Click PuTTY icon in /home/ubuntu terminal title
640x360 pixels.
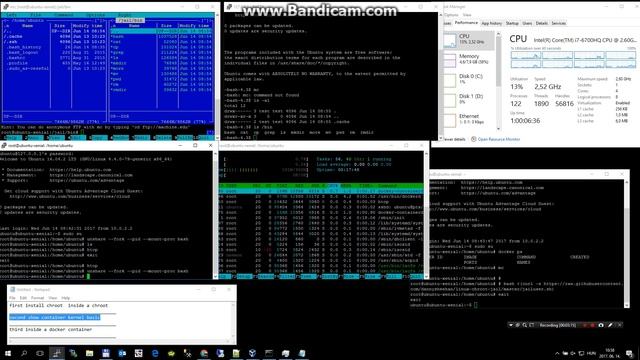(4, 145)
